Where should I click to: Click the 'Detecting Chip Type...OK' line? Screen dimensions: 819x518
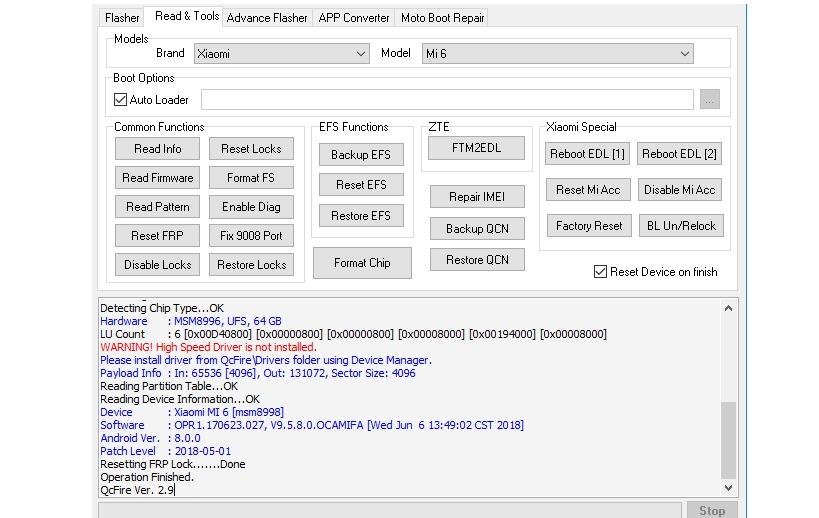tap(162, 308)
